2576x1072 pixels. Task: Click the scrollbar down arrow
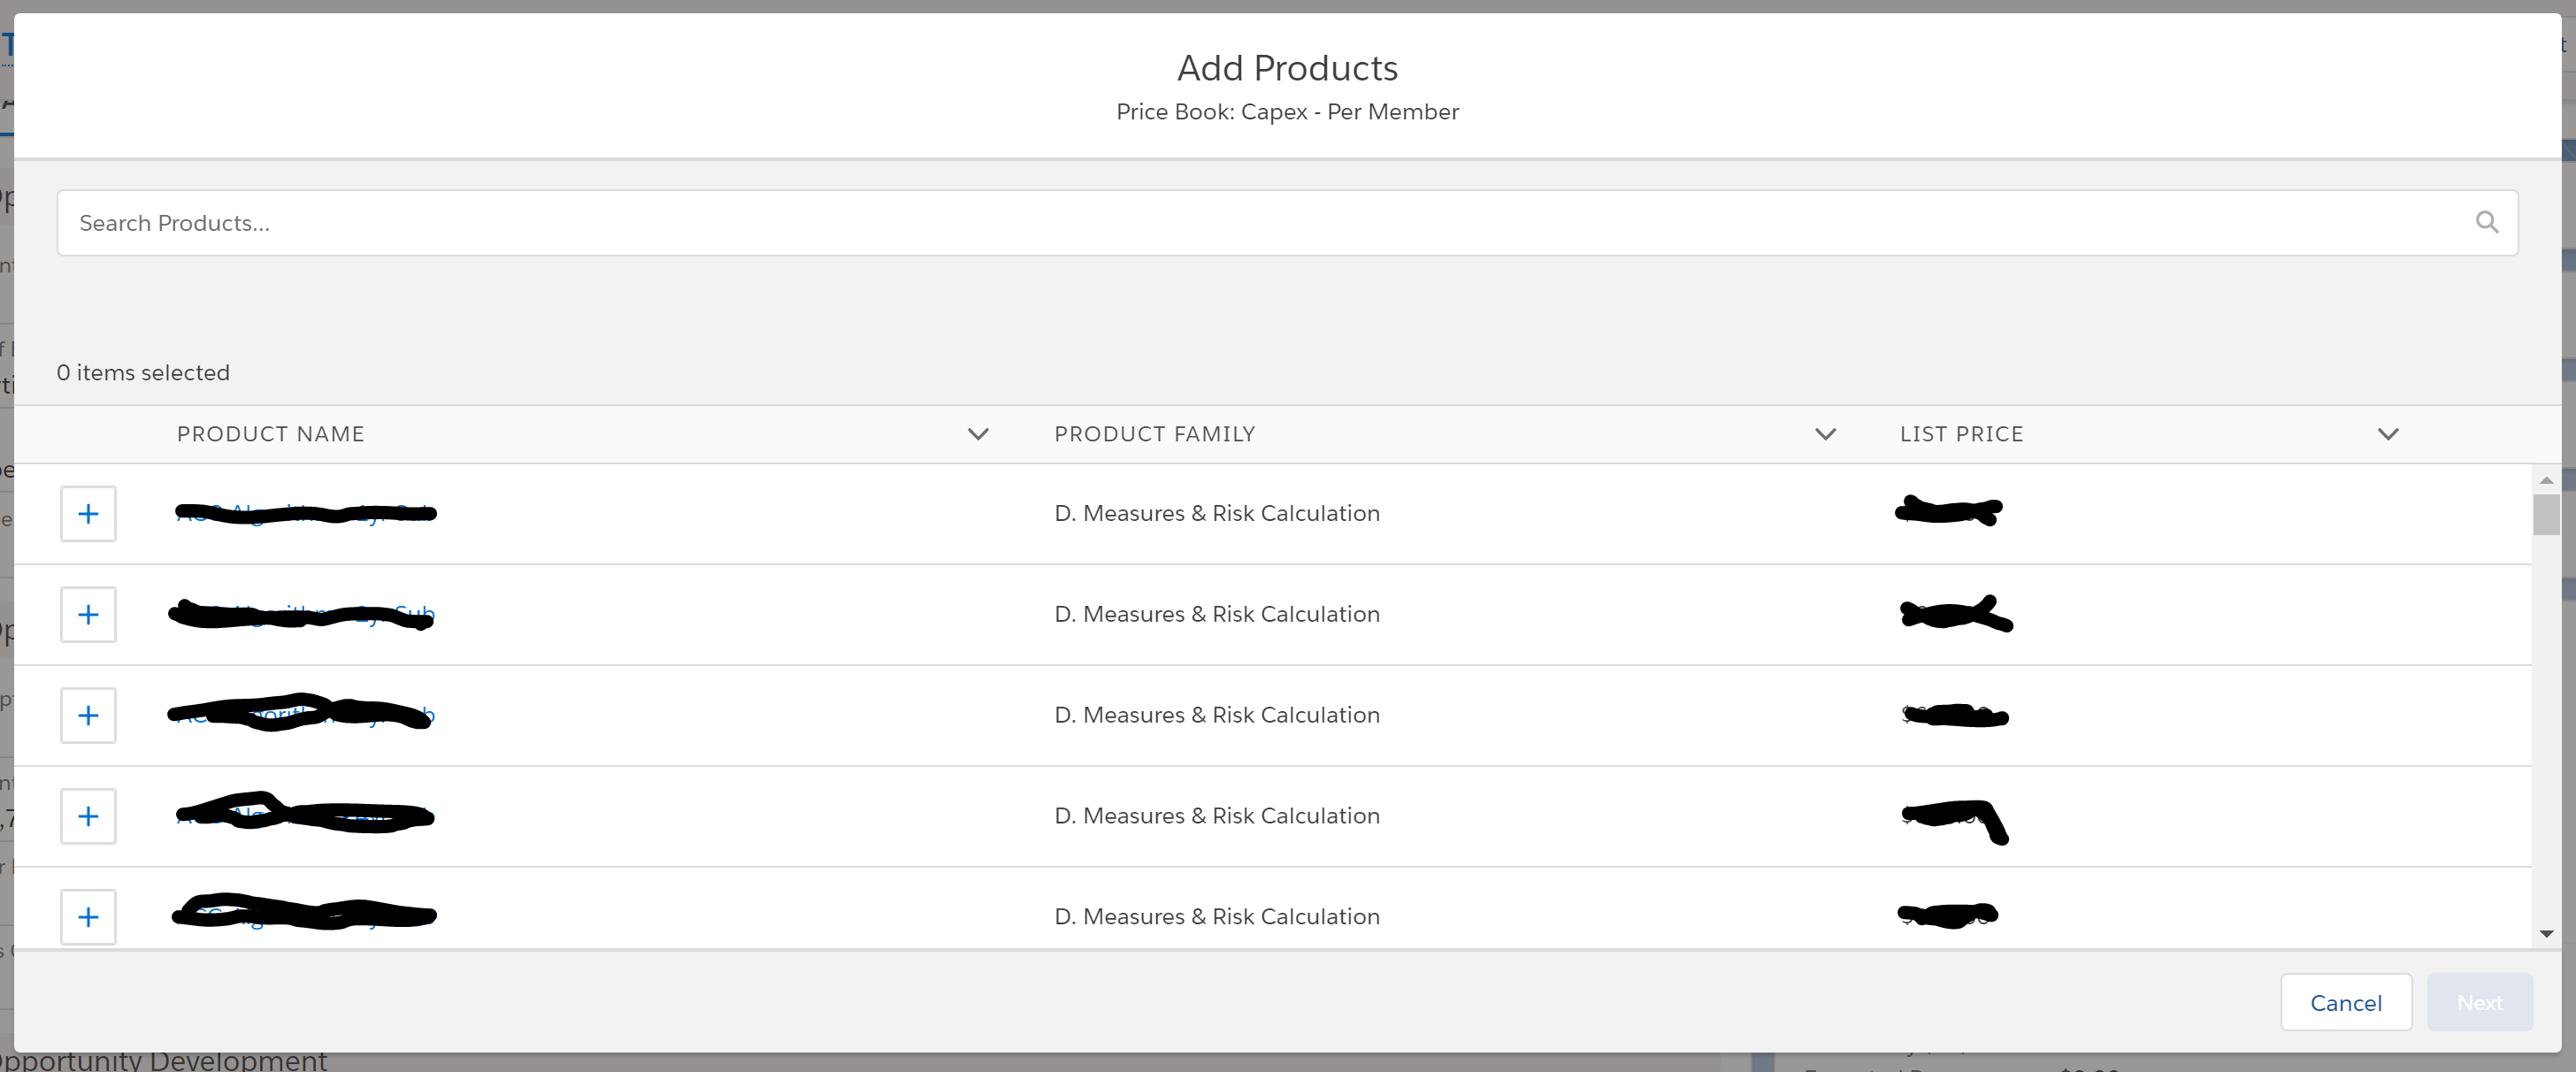click(2545, 934)
